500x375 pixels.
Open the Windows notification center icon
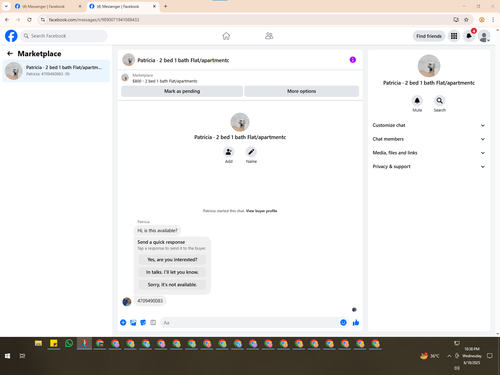[x=490, y=356]
